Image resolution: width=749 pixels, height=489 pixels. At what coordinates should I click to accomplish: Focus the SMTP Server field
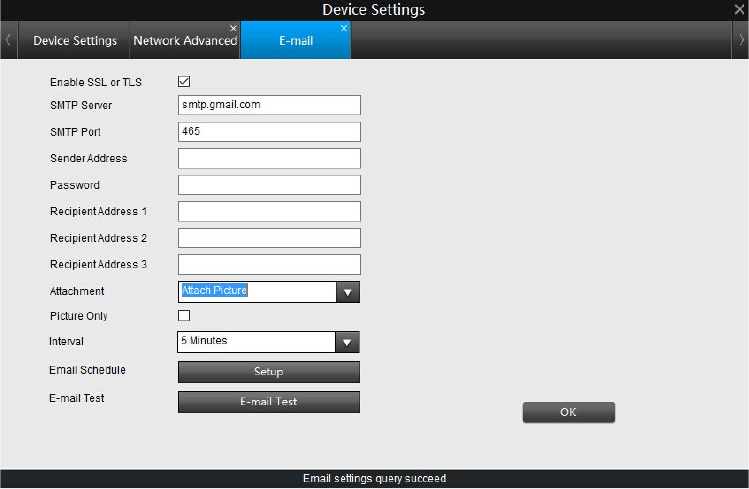click(x=269, y=105)
